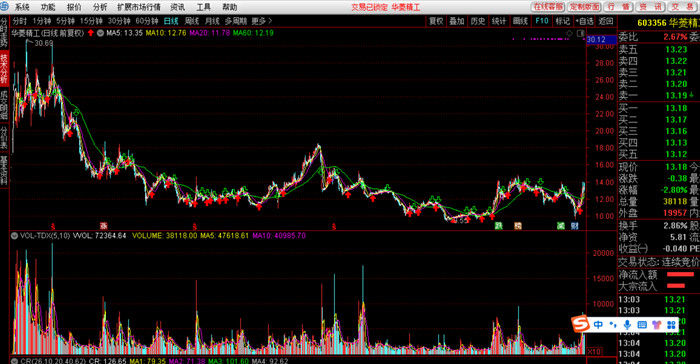The height and width of the screenshot is (364, 700).
Task: Open the 帮助 menu
Action: click(x=230, y=7)
